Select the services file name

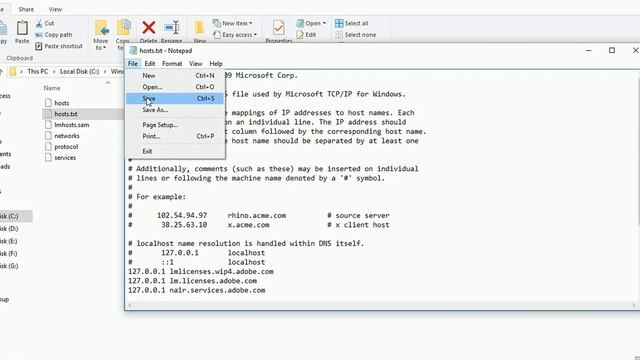(65, 158)
